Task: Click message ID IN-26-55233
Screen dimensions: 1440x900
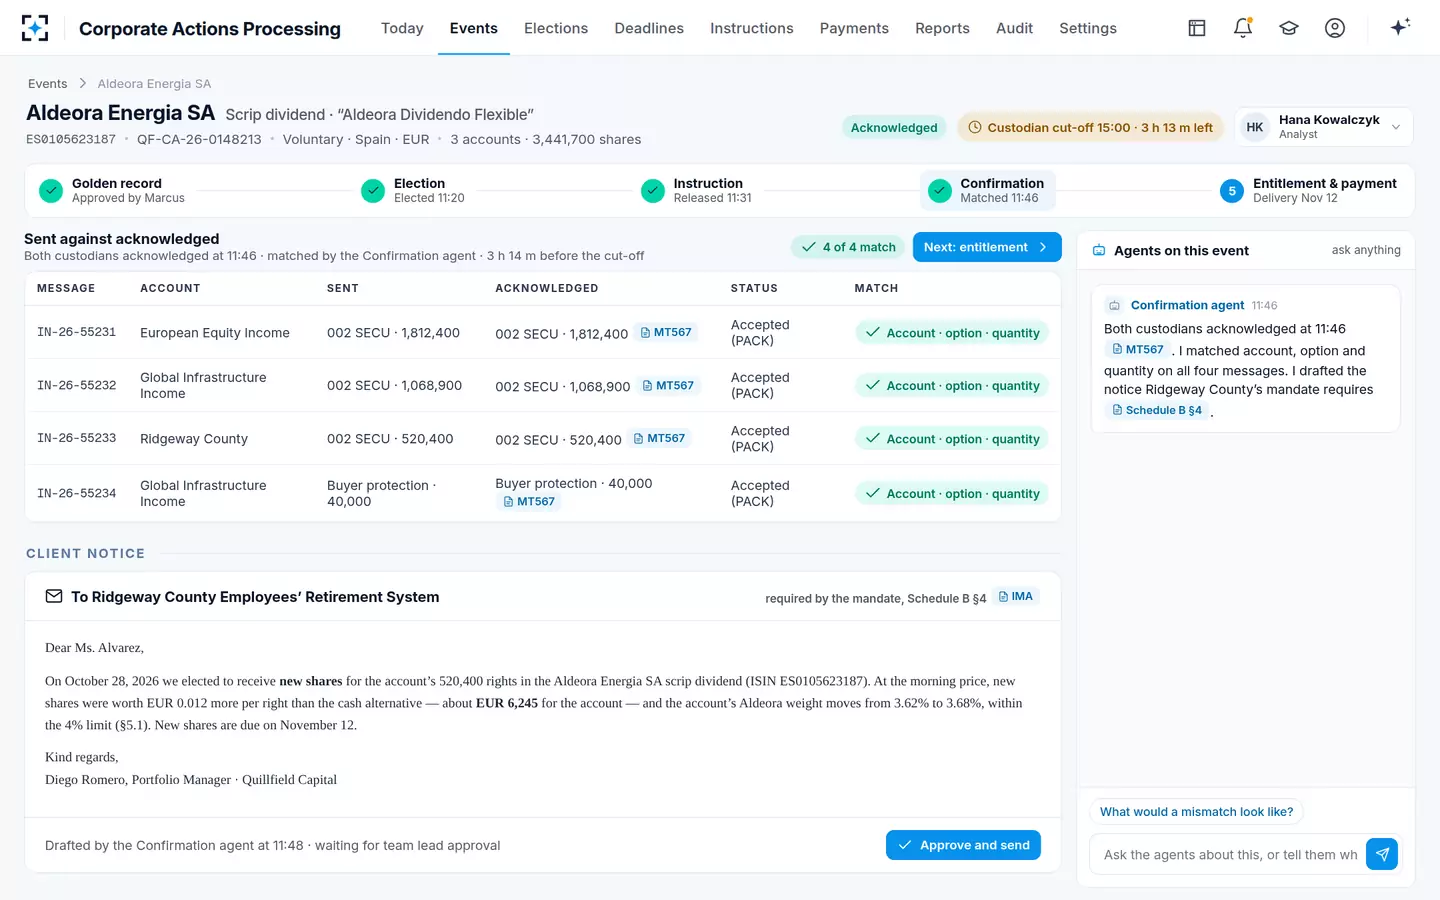Action: click(77, 438)
